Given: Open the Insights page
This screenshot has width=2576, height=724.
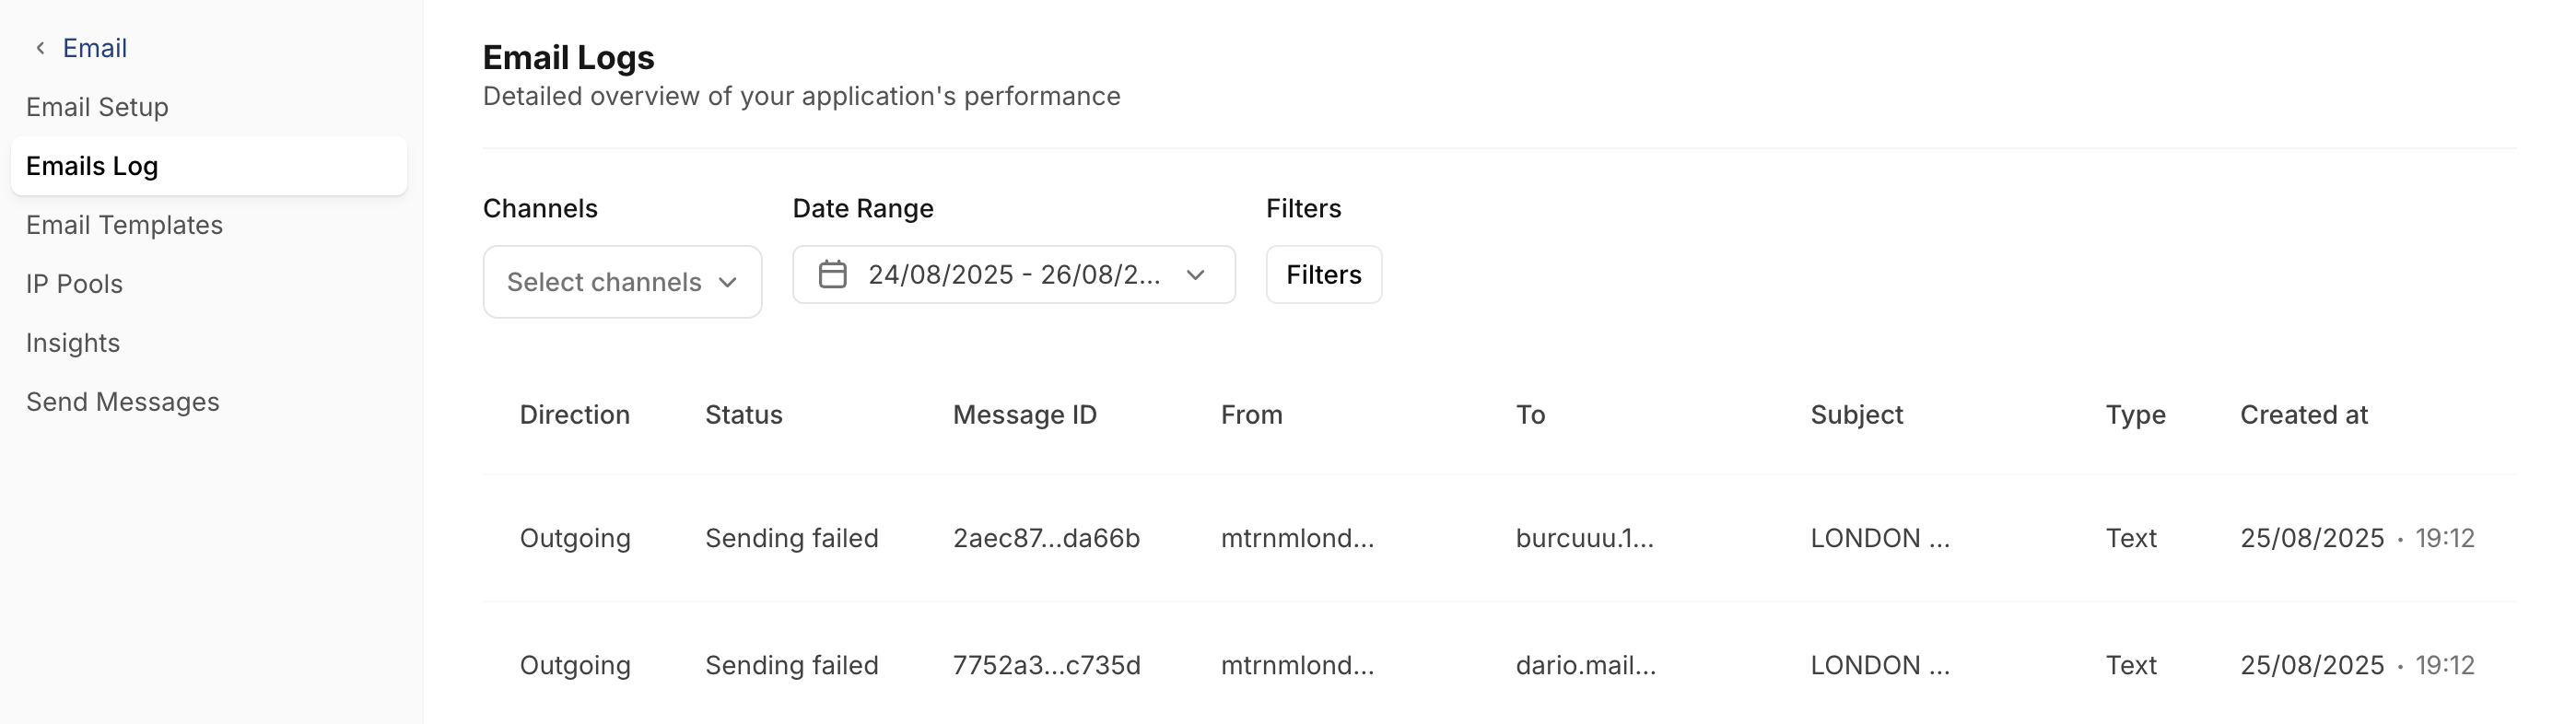Looking at the screenshot, I should 73,343.
